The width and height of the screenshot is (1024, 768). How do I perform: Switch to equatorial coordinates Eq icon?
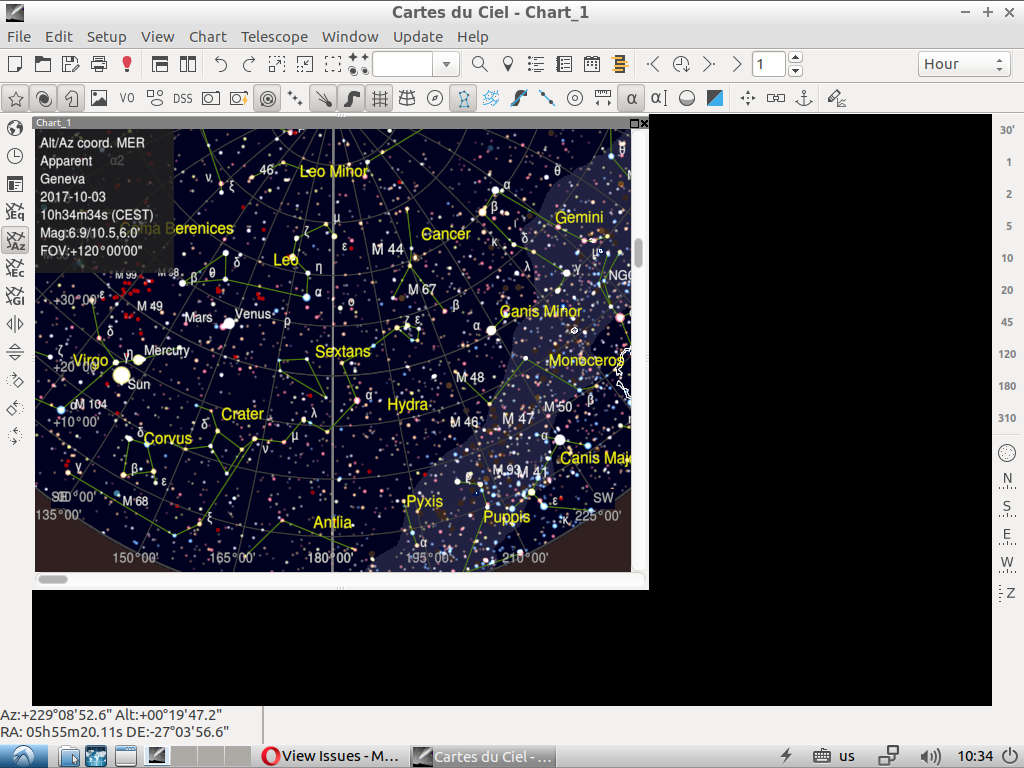[15, 212]
